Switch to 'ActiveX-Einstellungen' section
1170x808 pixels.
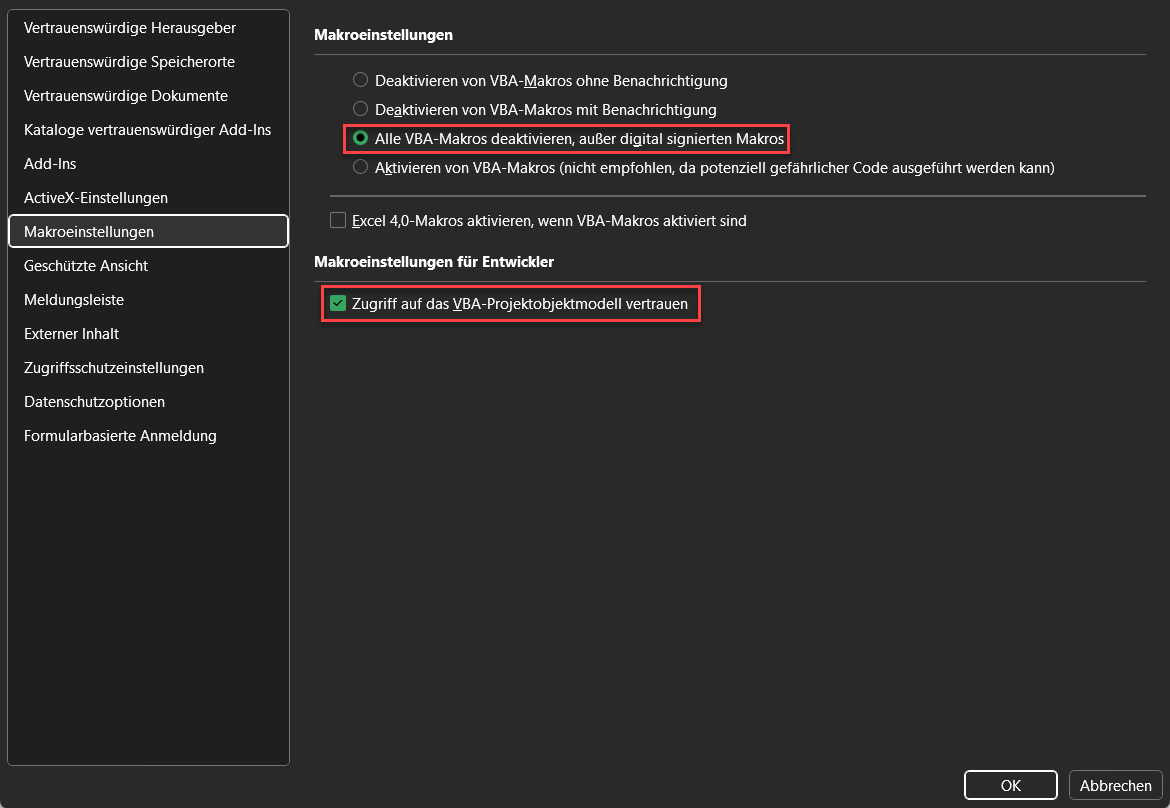tap(148, 198)
